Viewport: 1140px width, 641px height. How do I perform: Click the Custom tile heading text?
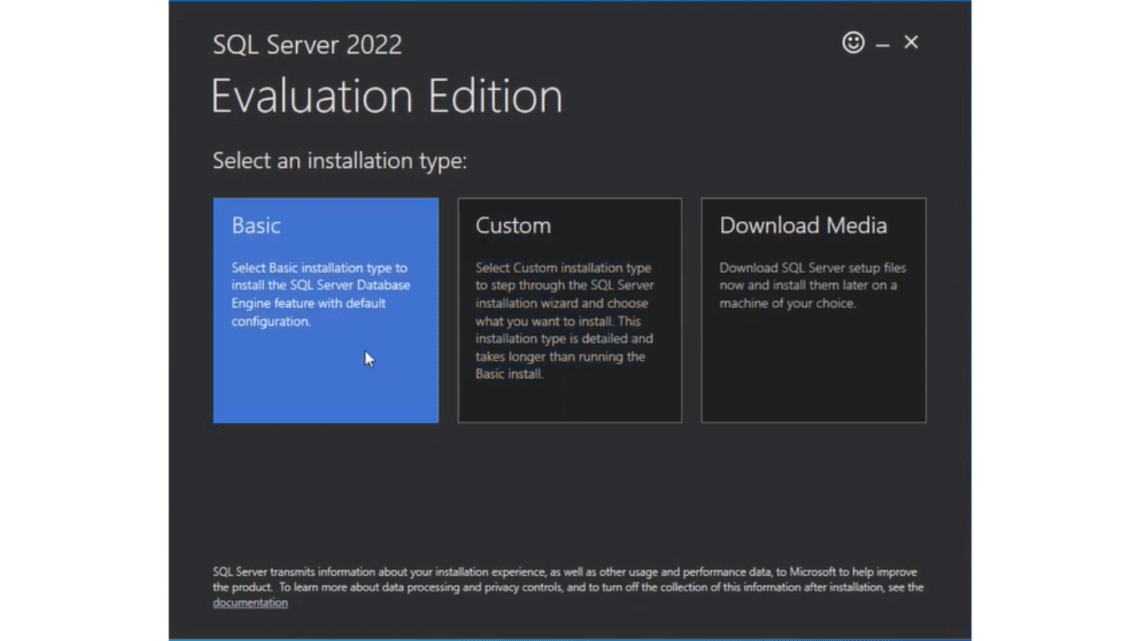(513, 225)
